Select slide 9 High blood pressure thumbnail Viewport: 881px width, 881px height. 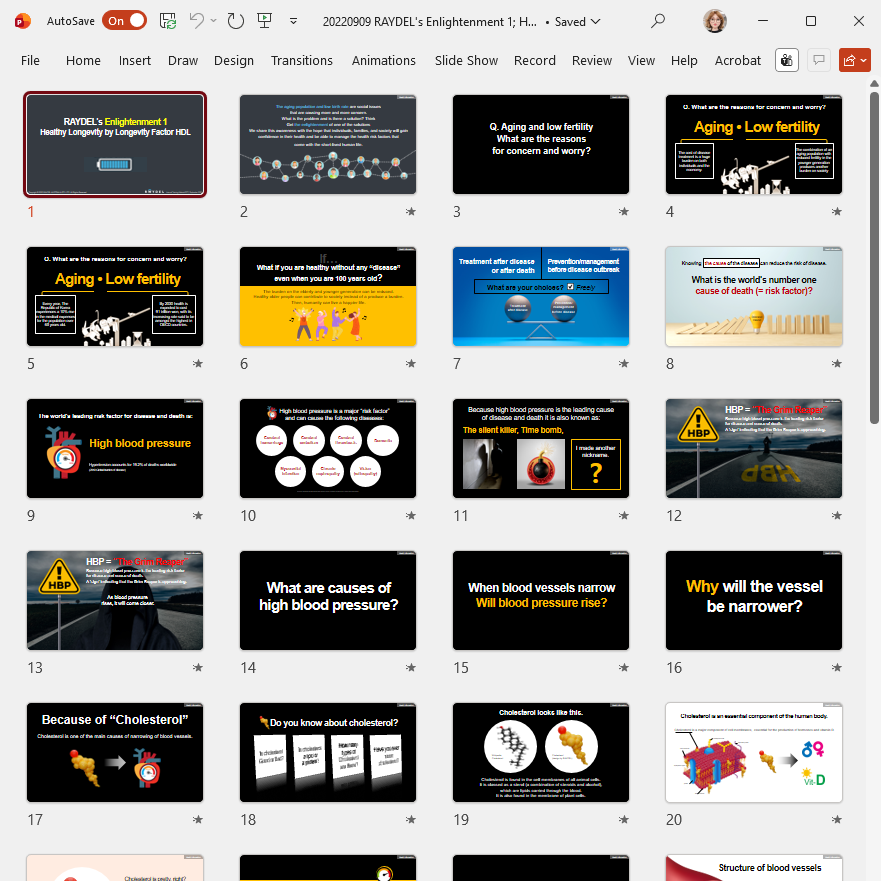point(115,448)
